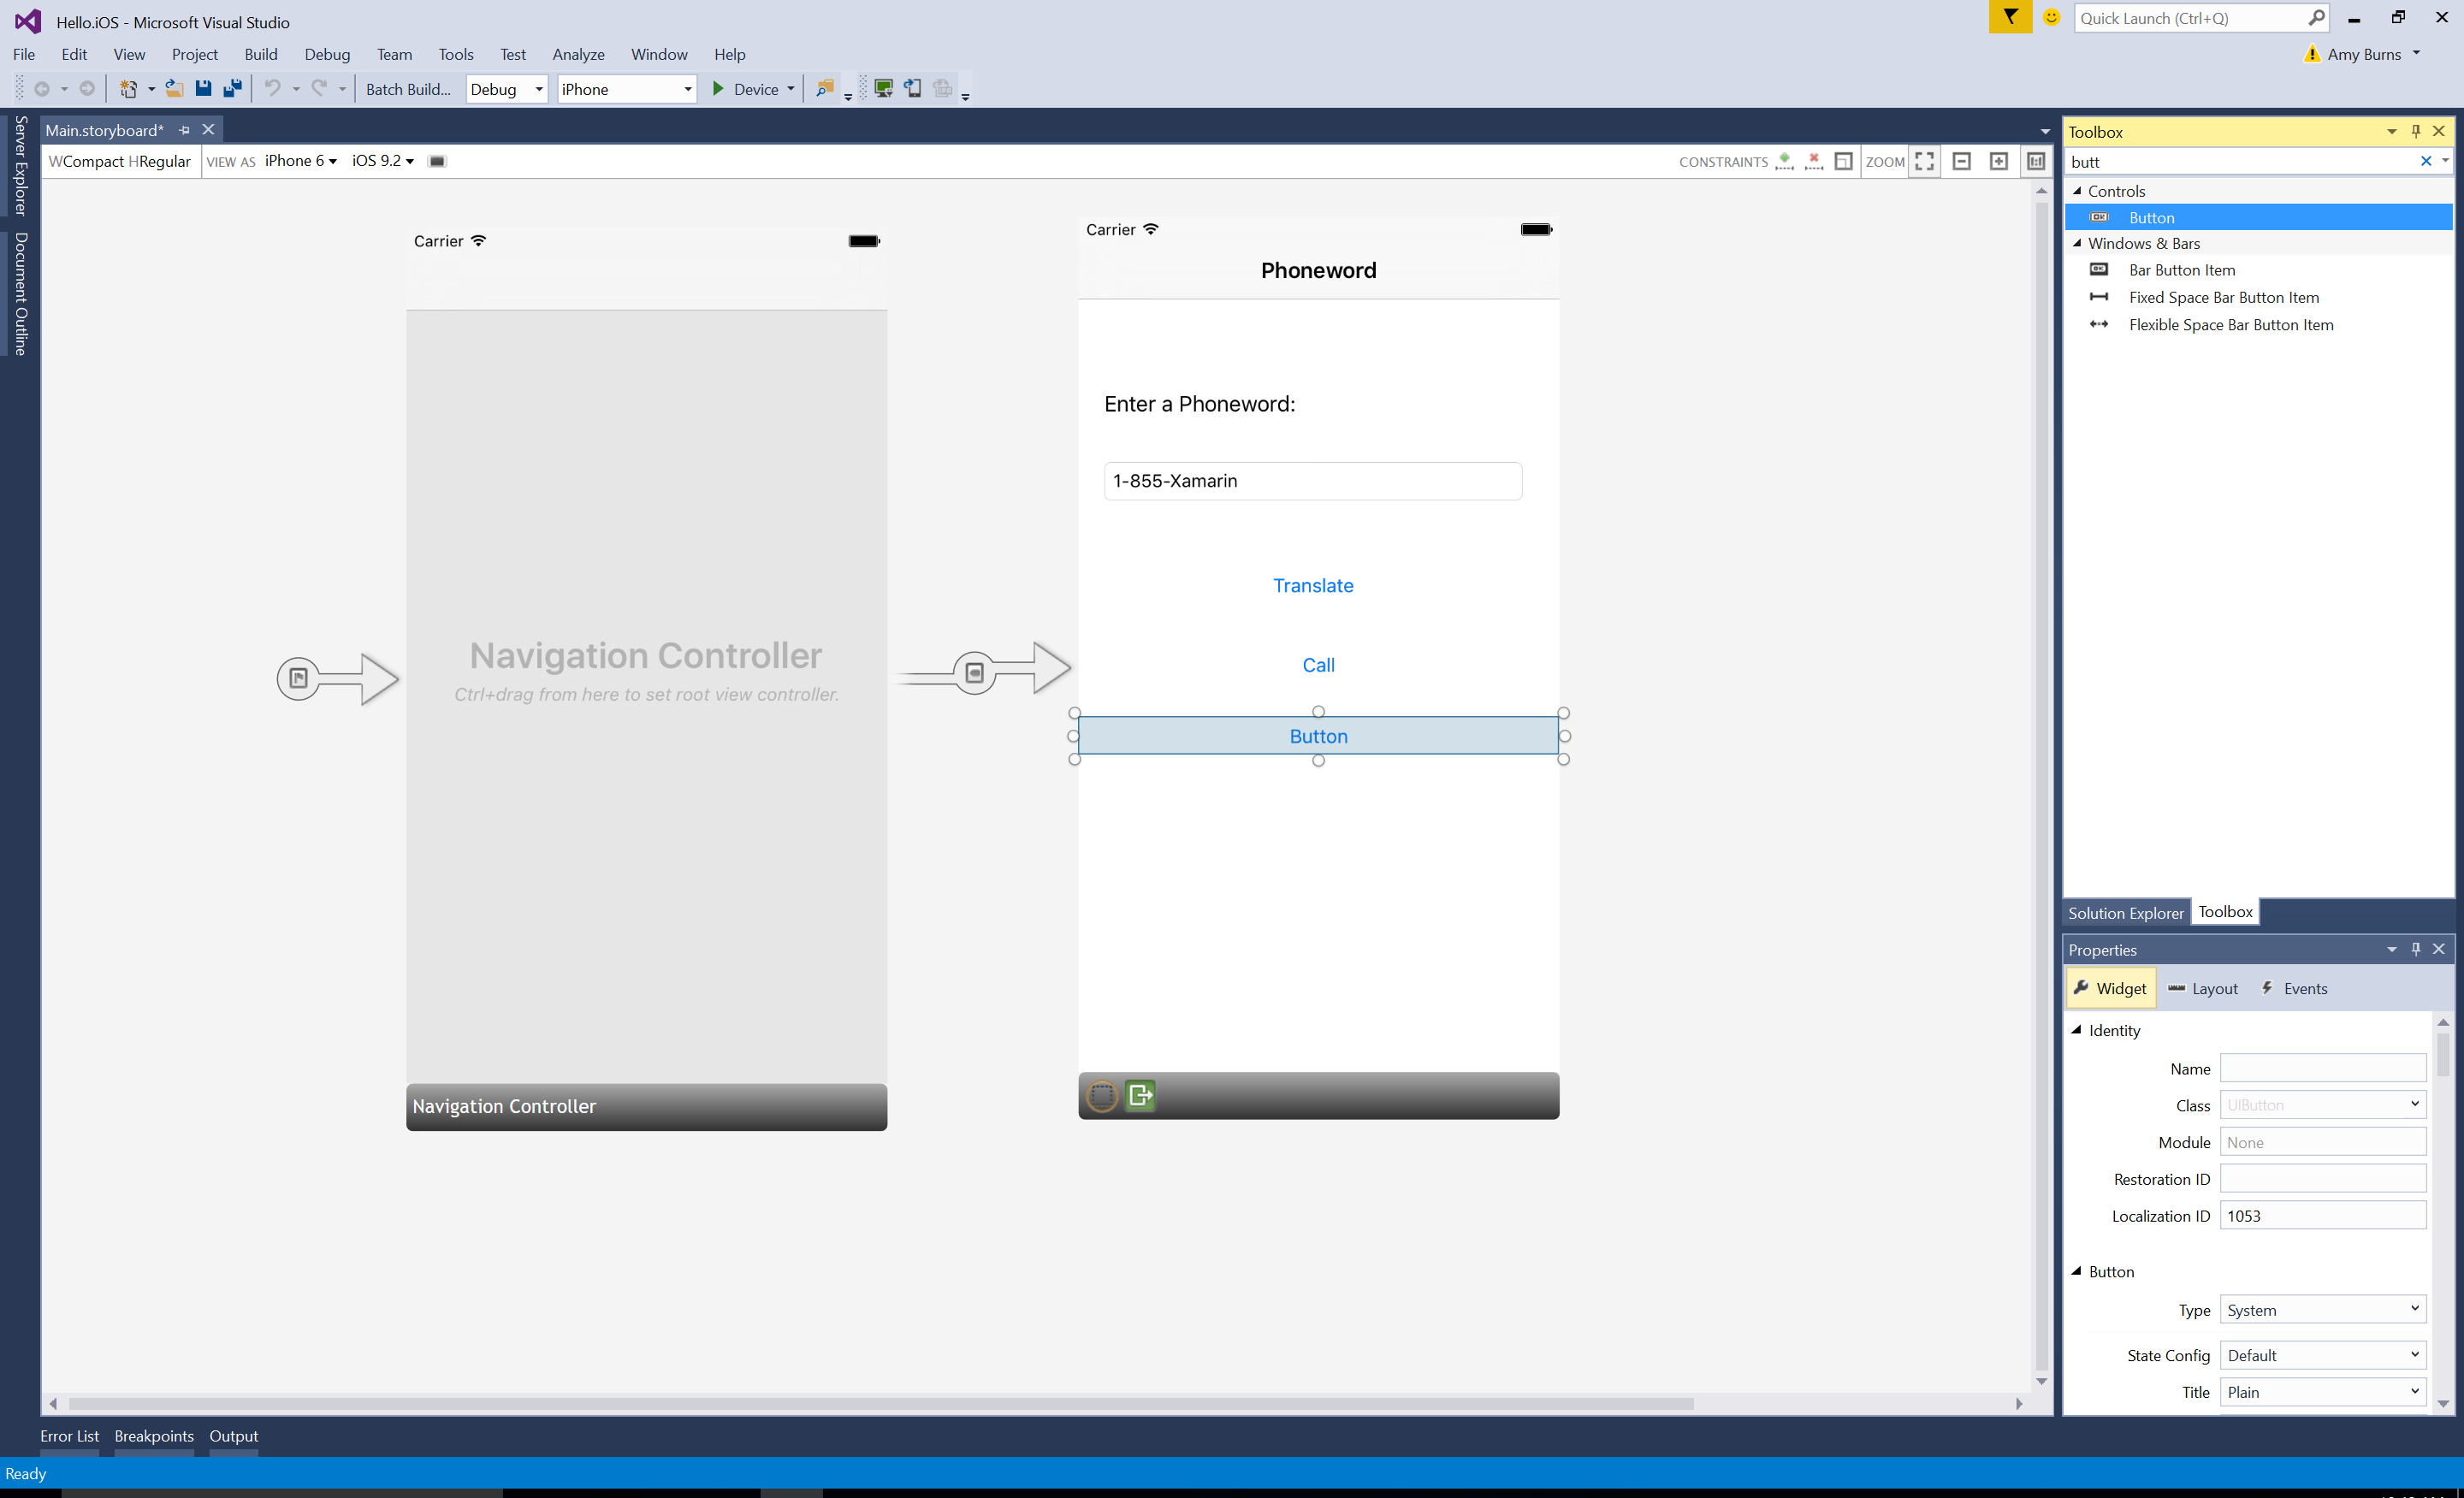Click the storyboard zoom expand icon
This screenshot has width=2464, height=1498.
pos(1928,160)
